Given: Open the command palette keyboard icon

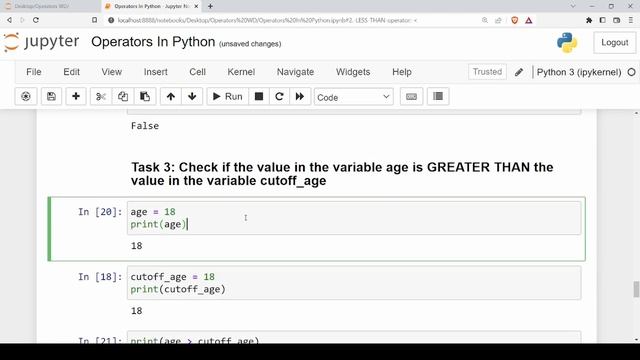Looking at the screenshot, I should pos(411,96).
